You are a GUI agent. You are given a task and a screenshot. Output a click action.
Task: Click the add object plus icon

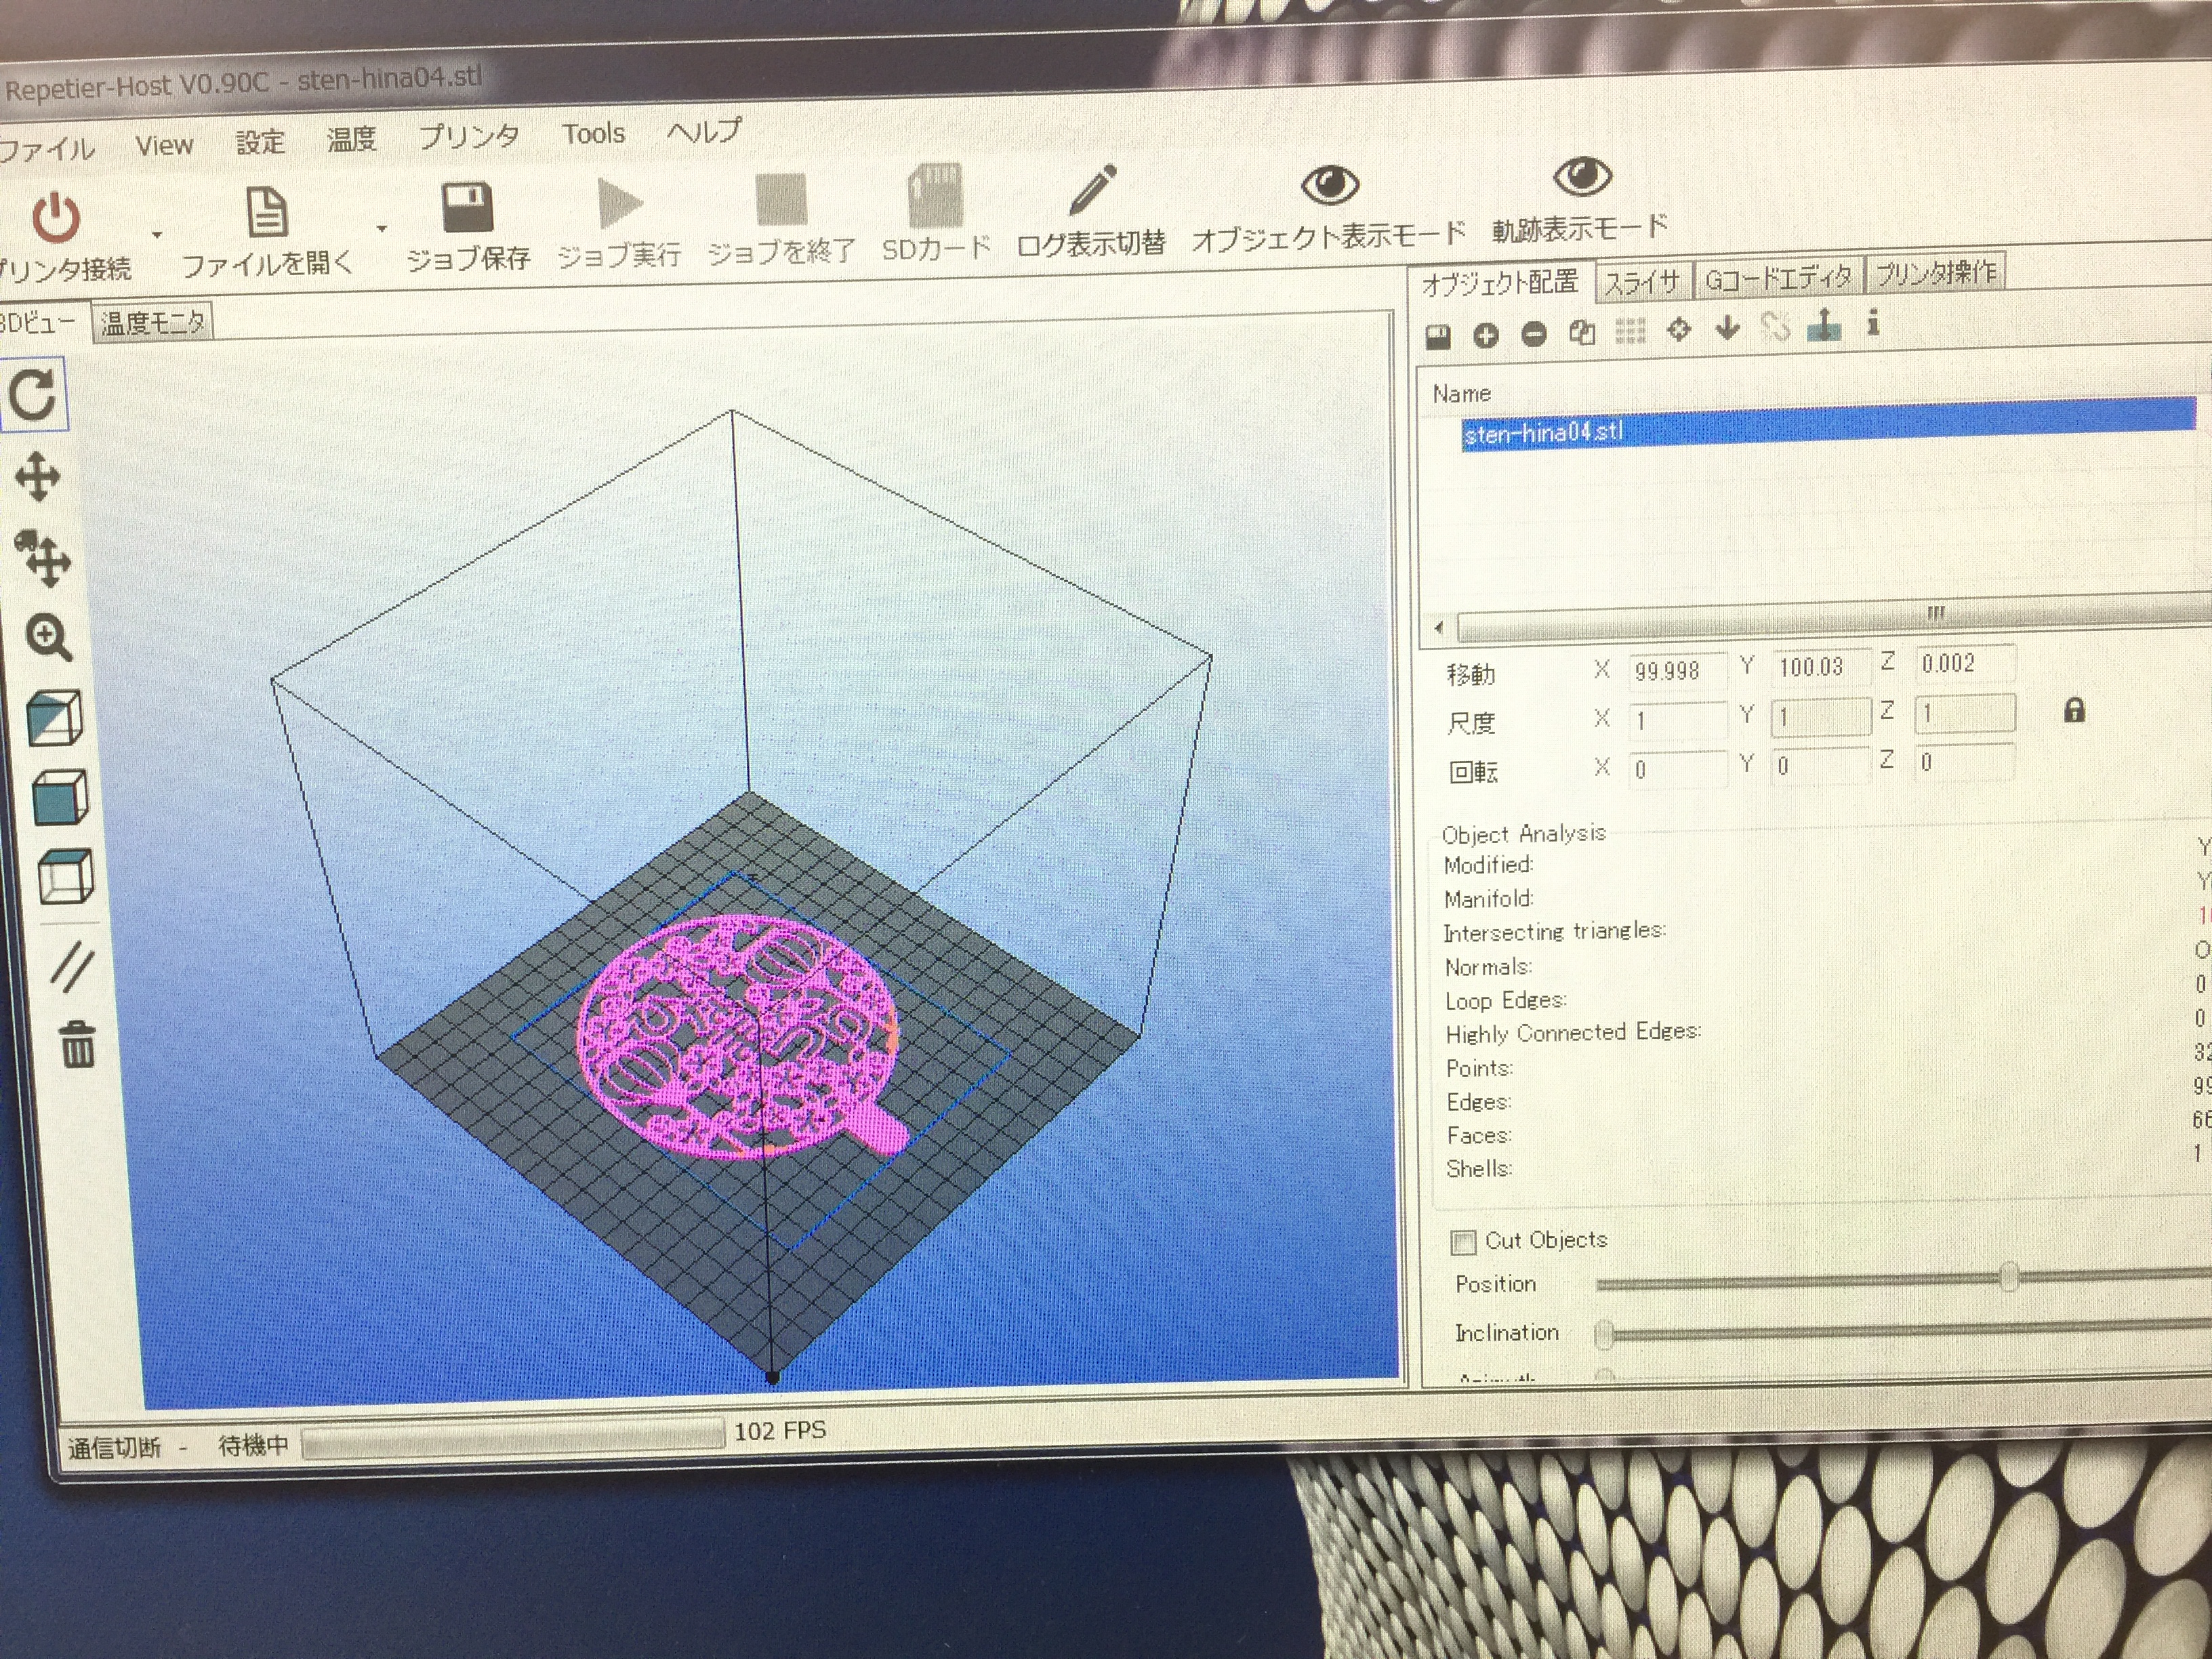pos(1486,335)
